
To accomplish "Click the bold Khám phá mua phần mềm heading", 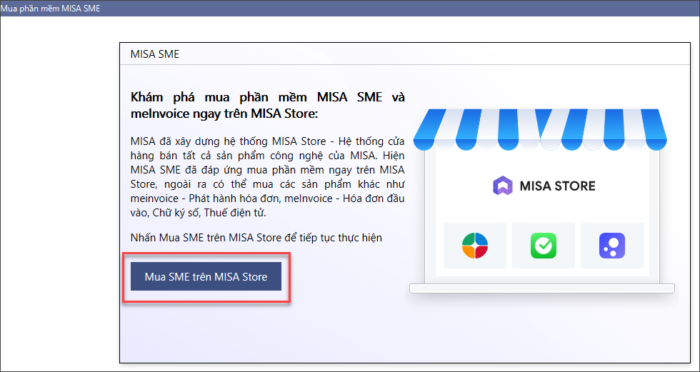I will pos(267,105).
